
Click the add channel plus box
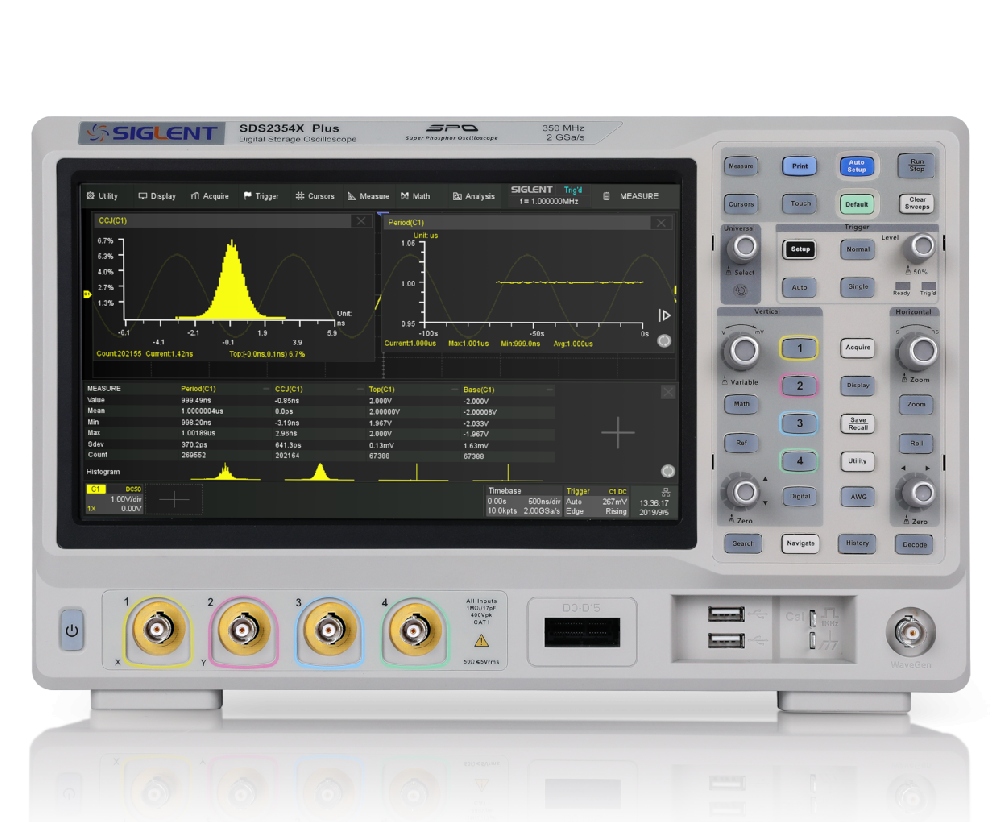click(x=174, y=499)
